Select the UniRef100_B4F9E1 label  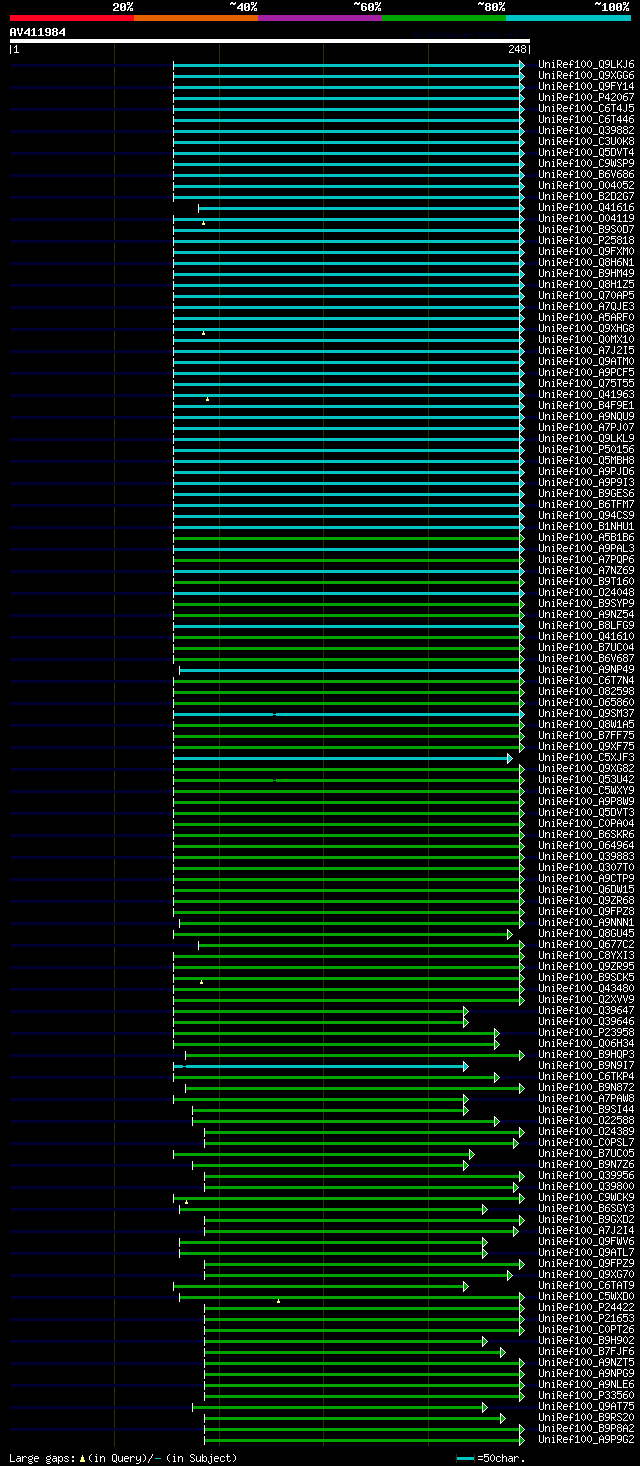click(586, 405)
